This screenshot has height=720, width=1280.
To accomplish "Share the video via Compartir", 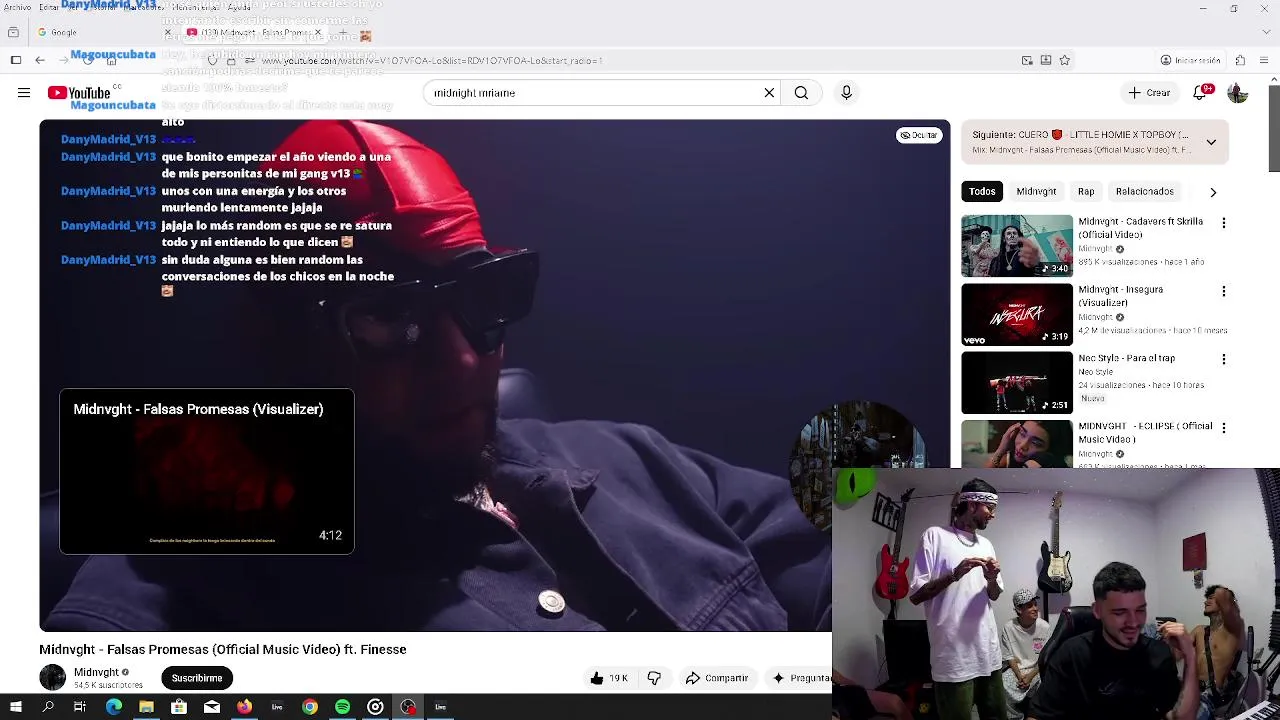I will [x=716, y=678].
